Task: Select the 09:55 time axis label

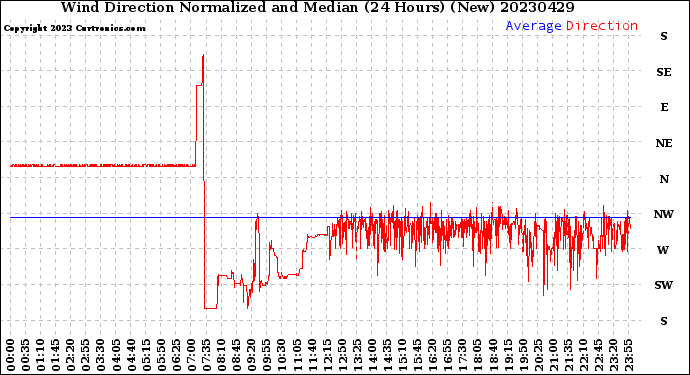Action: coord(266,355)
